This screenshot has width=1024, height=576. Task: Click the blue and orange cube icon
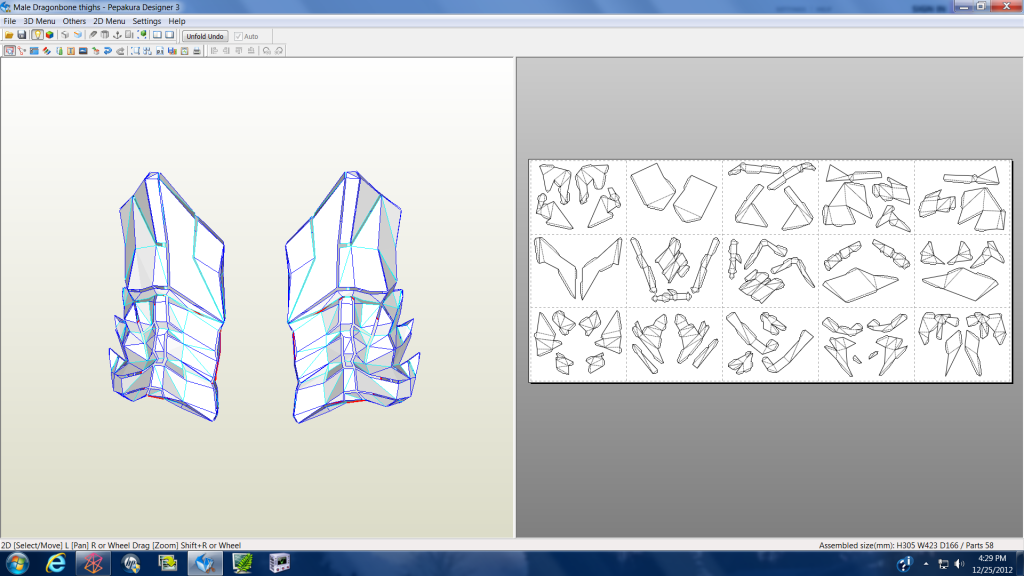pyautogui.click(x=78, y=35)
